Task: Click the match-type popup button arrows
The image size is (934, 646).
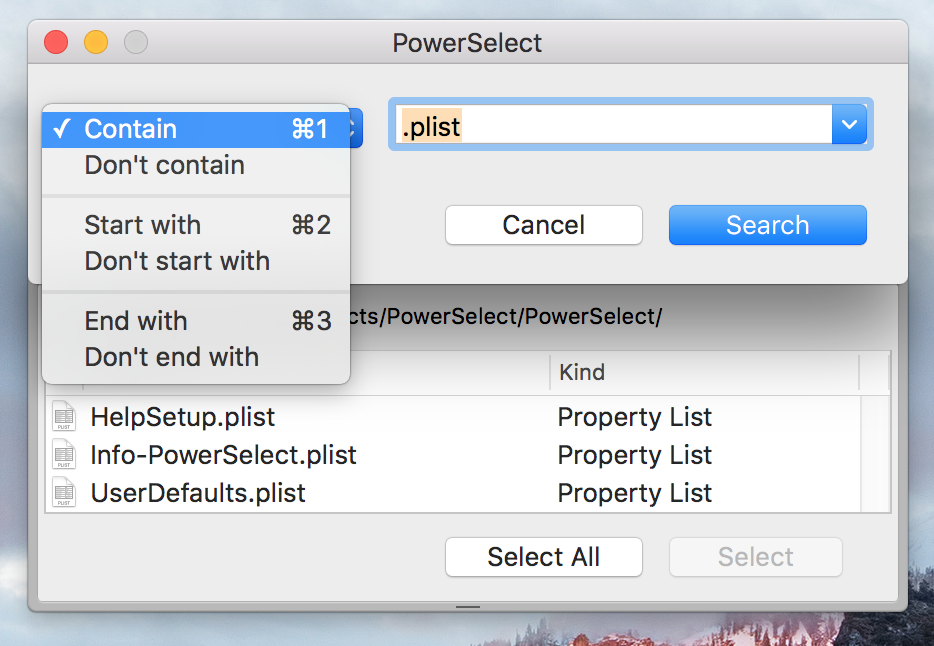Action: click(x=356, y=129)
